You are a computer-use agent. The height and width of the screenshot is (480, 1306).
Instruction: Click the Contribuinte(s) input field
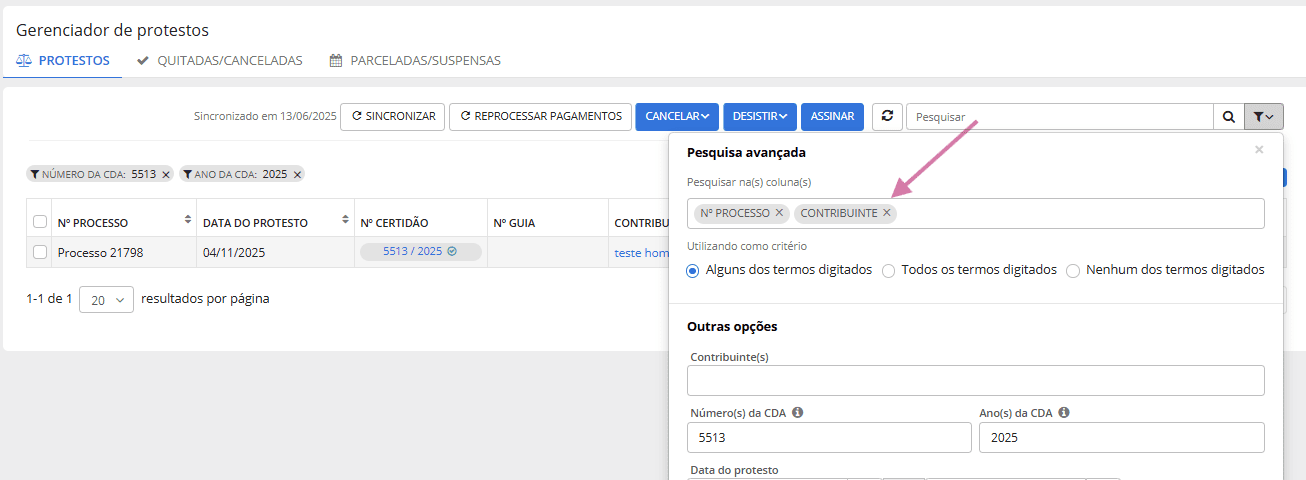976,380
